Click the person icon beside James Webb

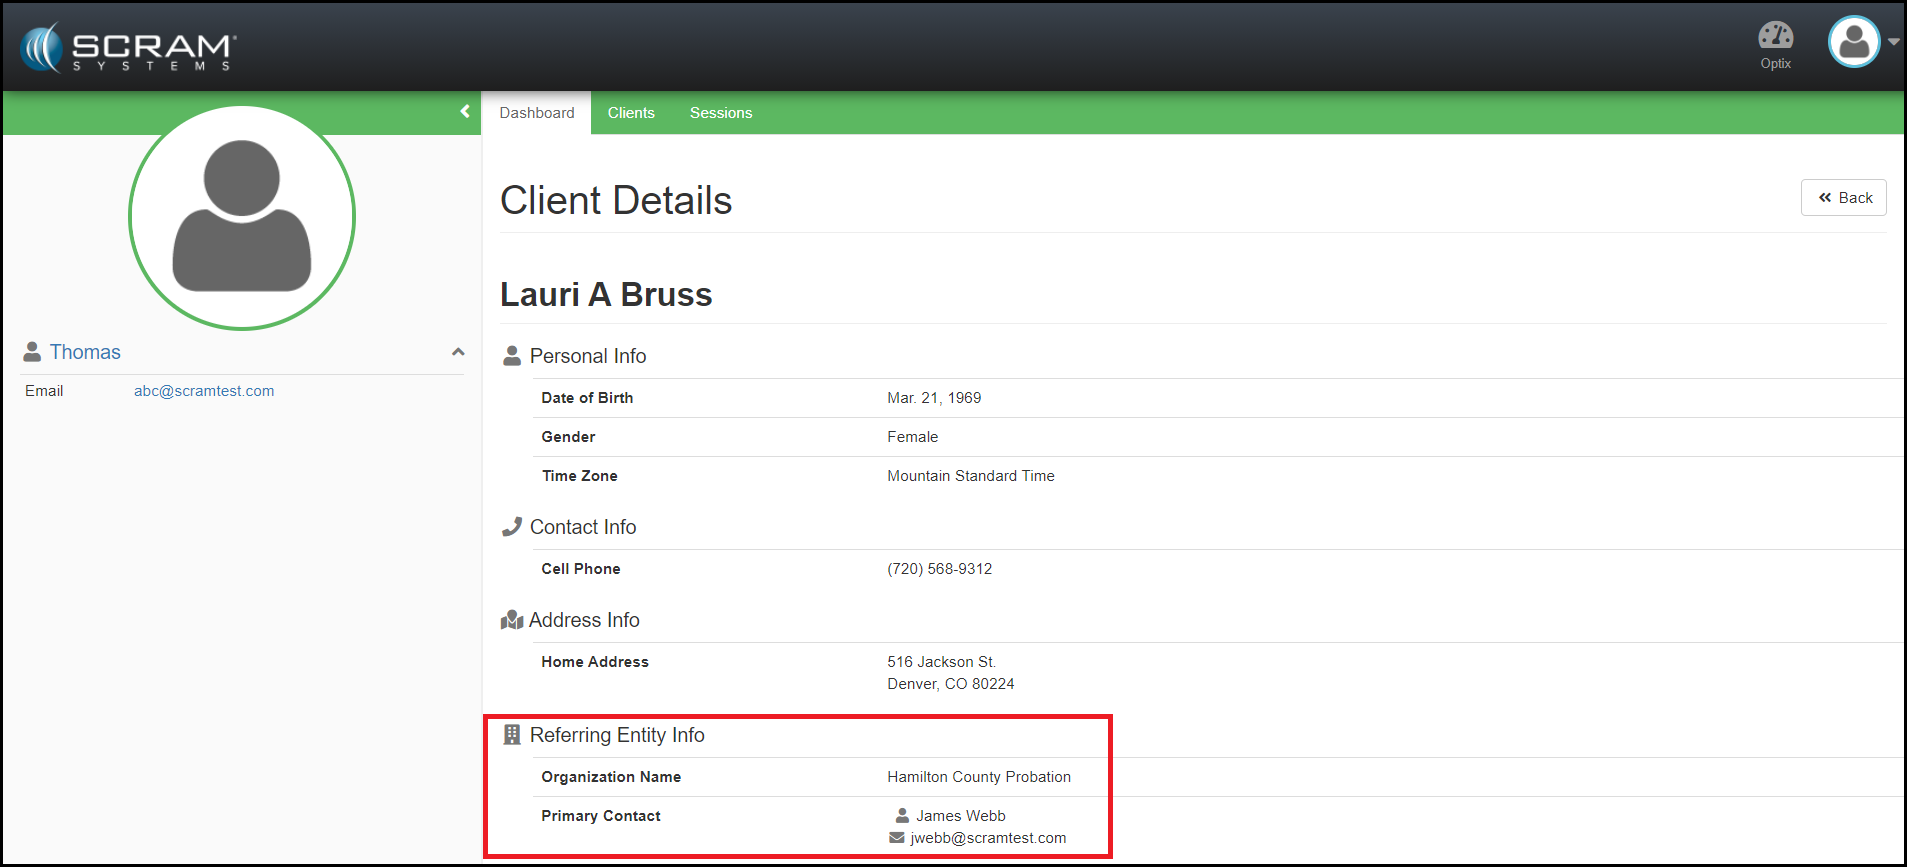click(902, 816)
